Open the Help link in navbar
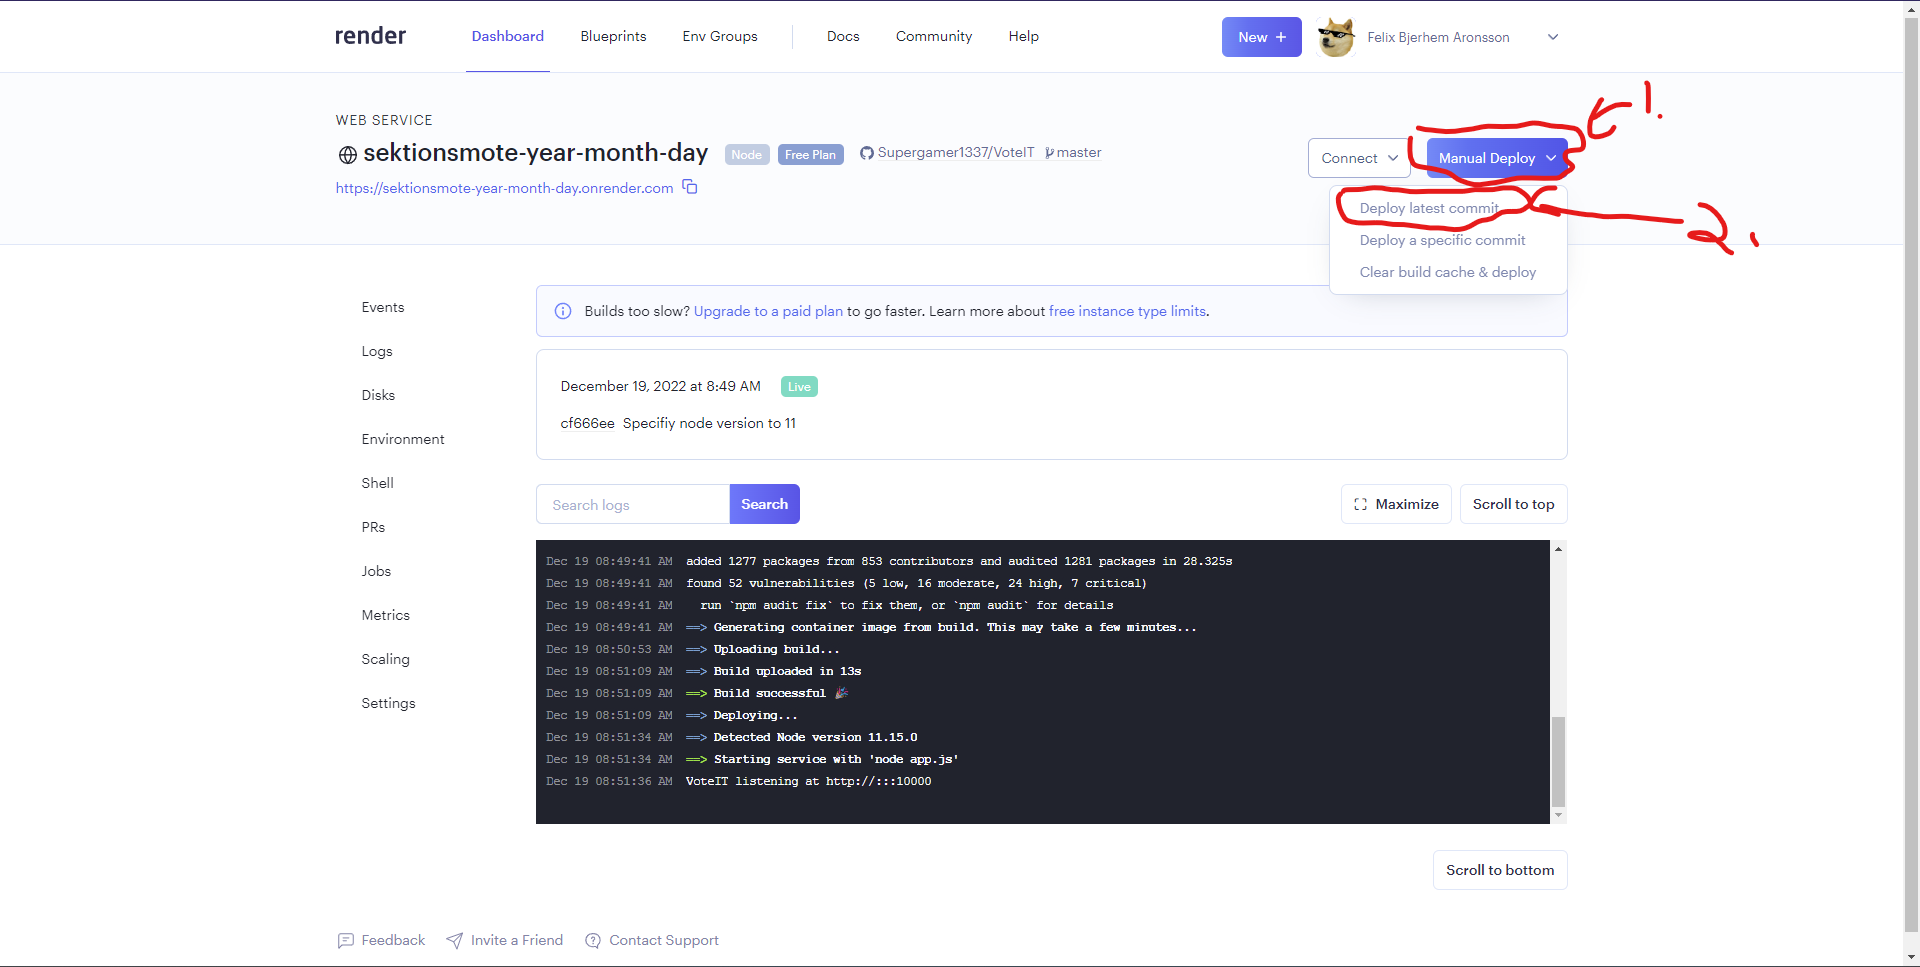 click(1023, 36)
